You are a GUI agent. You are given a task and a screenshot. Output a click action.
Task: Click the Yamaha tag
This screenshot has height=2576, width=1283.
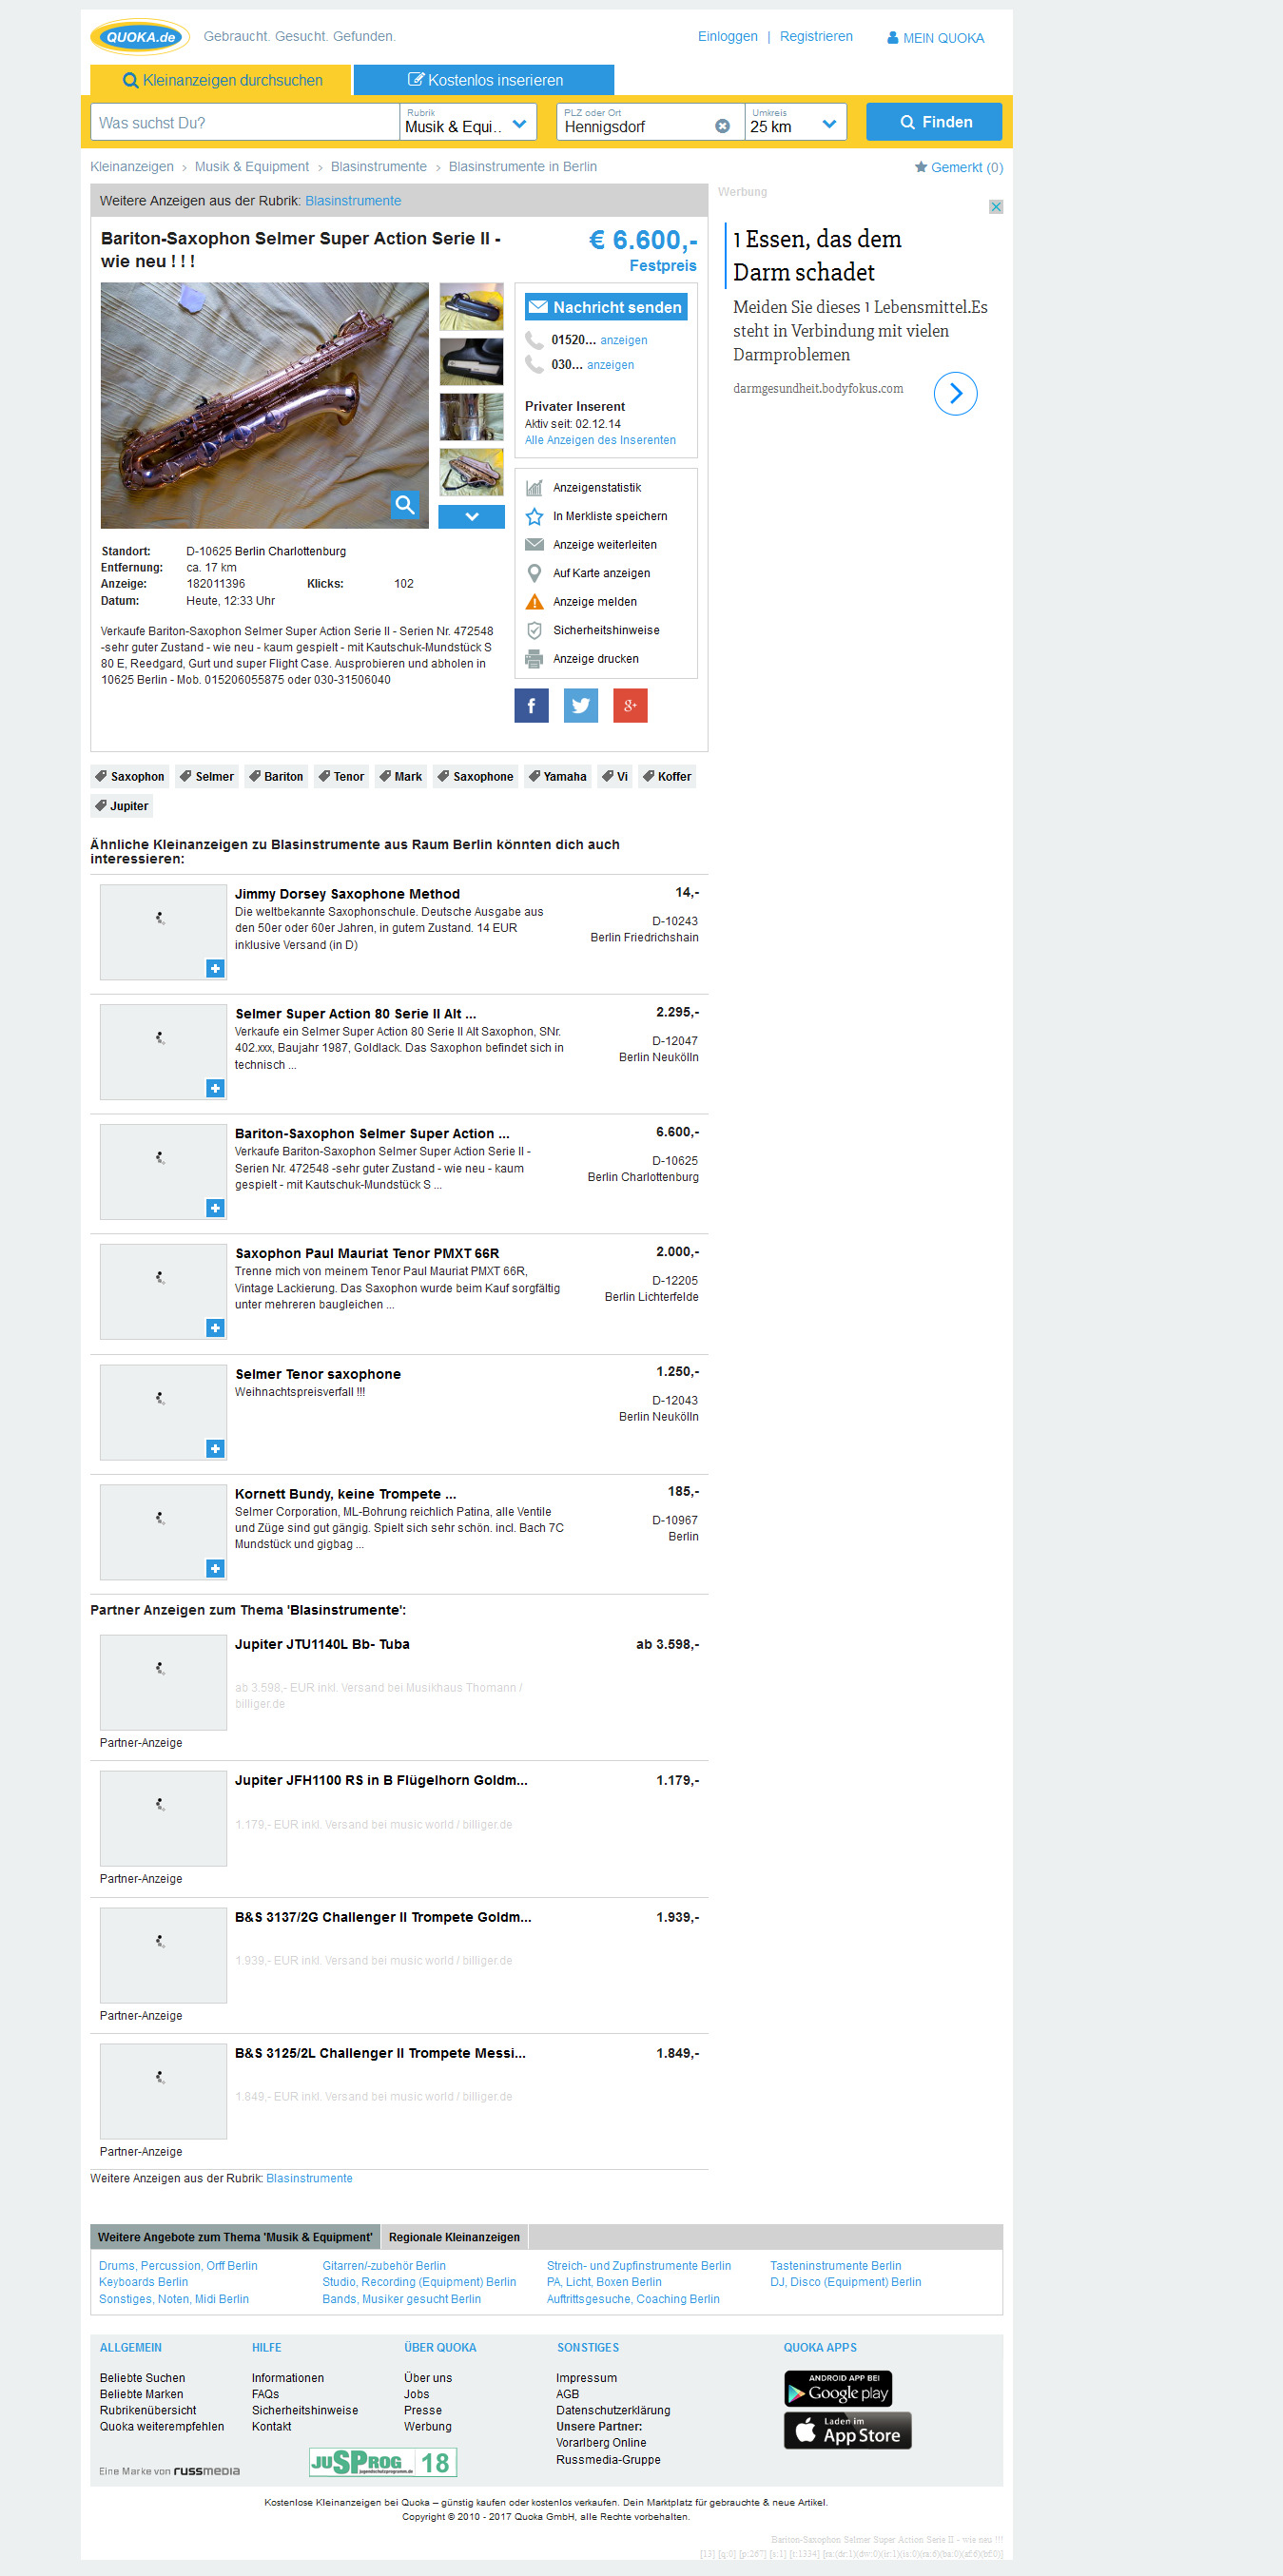pyautogui.click(x=557, y=776)
